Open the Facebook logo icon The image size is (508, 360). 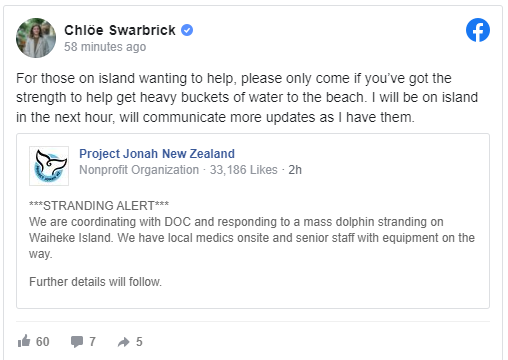pos(478,30)
